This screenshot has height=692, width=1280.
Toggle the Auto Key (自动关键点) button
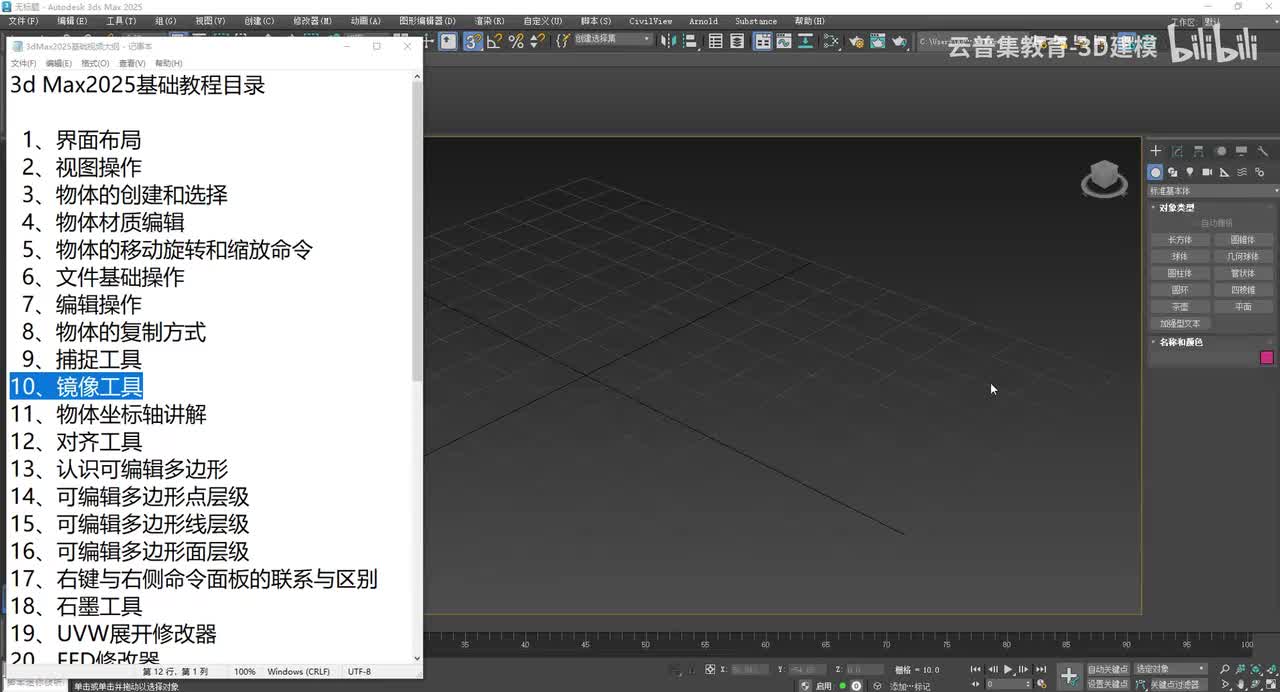1108,669
